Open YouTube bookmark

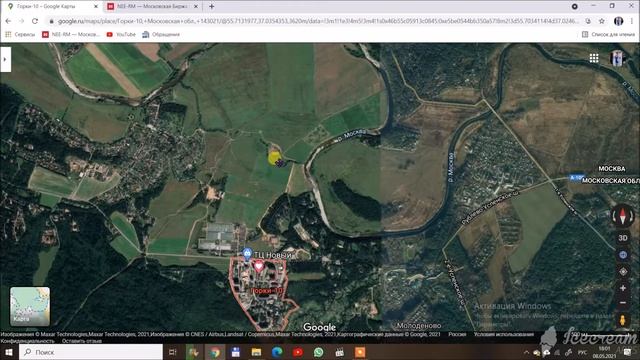(121, 35)
